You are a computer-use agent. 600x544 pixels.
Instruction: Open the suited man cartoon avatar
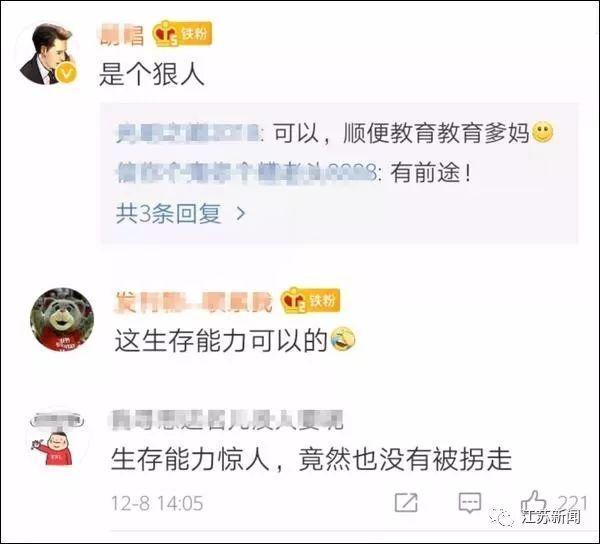tap(49, 54)
